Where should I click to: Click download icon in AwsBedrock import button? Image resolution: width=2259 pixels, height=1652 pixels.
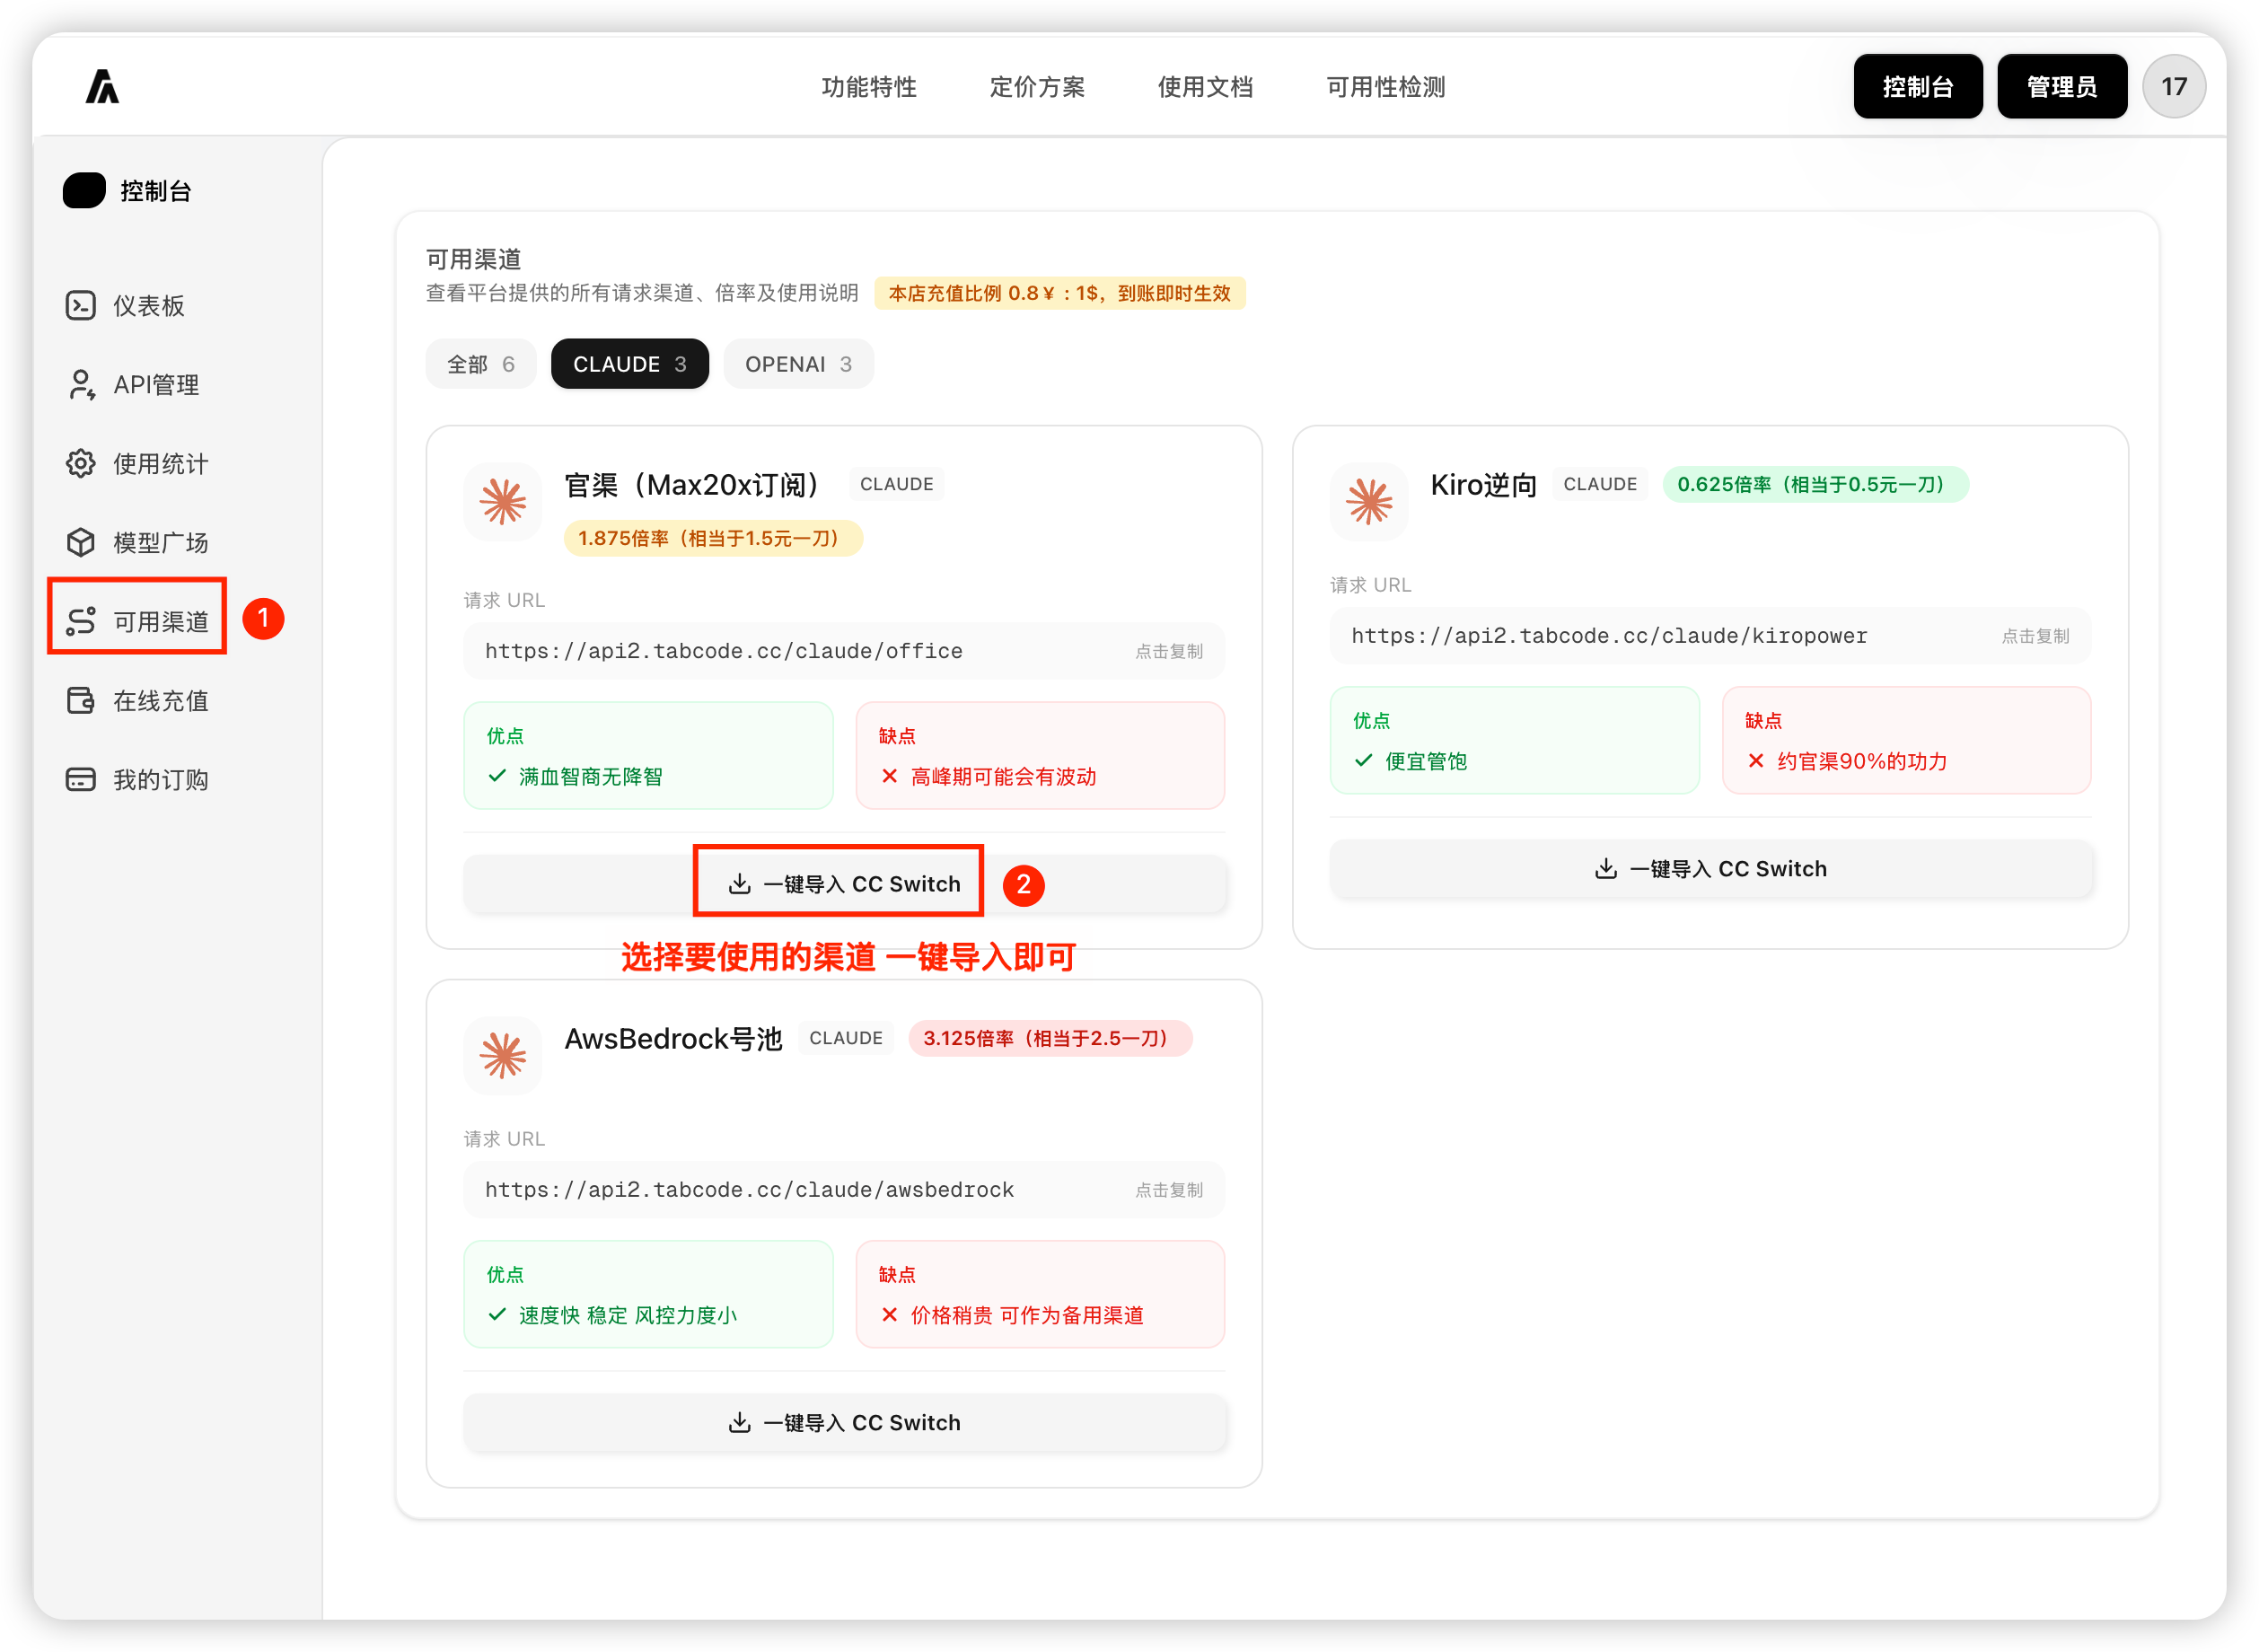point(740,1423)
